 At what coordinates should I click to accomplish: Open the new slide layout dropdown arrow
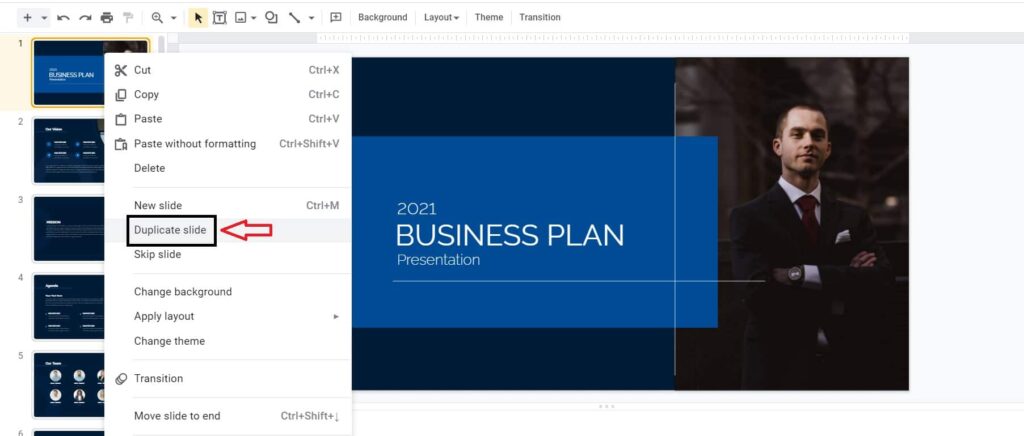click(44, 18)
